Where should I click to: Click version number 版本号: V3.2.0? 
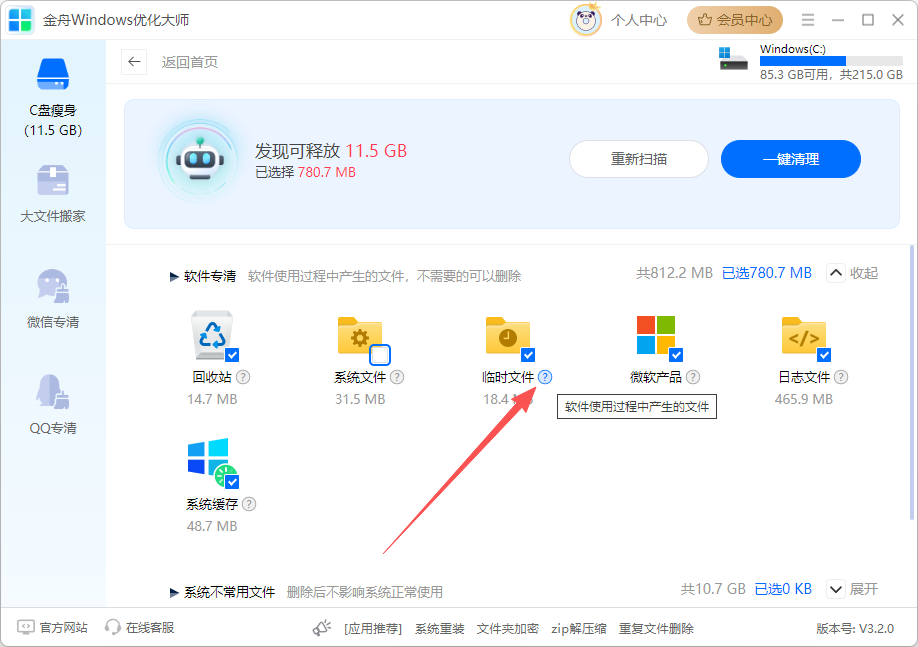tap(855, 629)
